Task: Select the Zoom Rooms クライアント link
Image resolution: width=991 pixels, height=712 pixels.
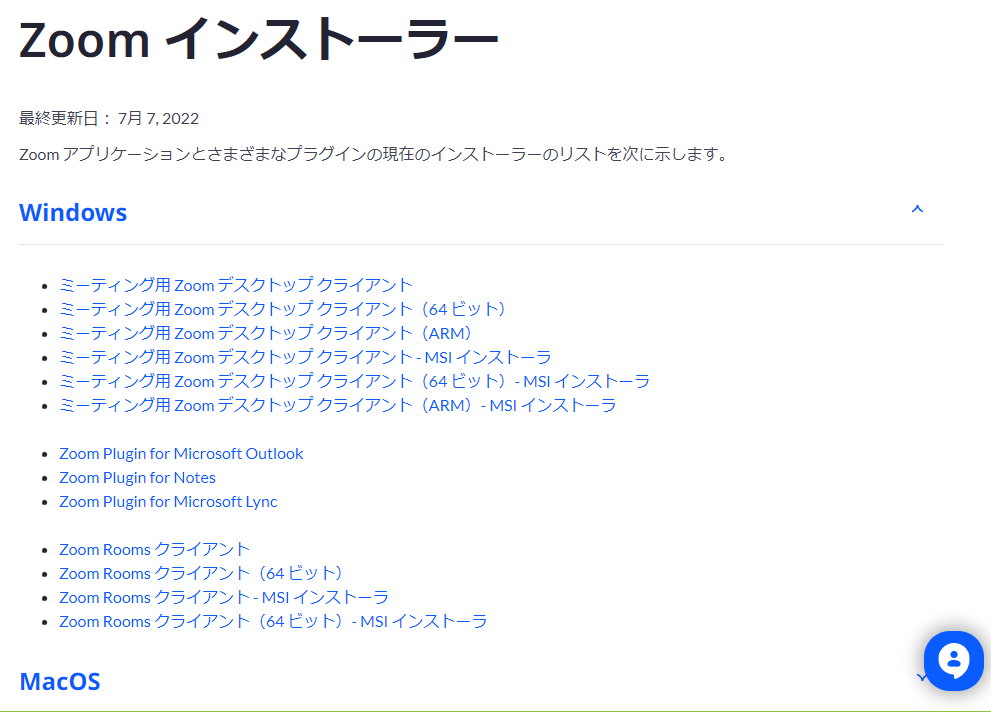Action: [x=154, y=549]
